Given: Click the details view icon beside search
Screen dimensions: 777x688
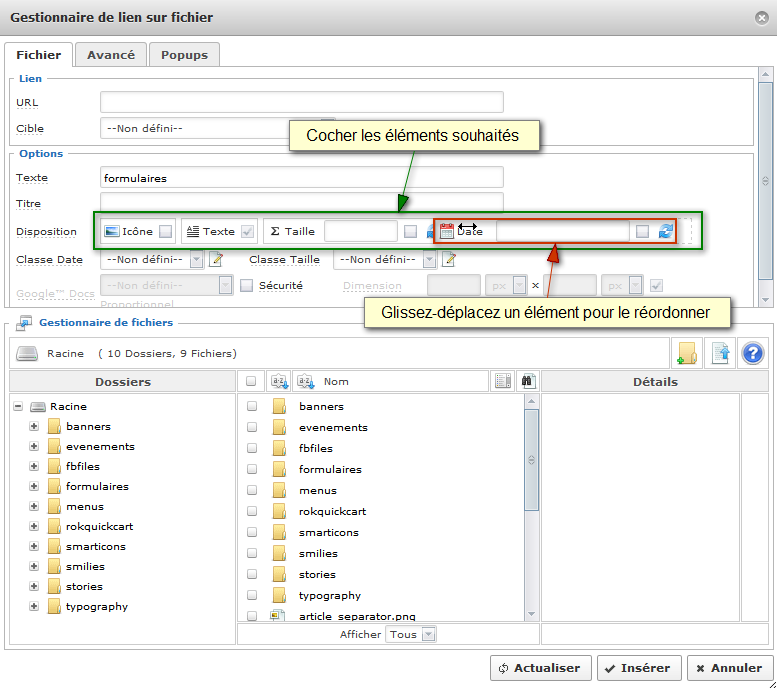Looking at the screenshot, I should 503,381.
